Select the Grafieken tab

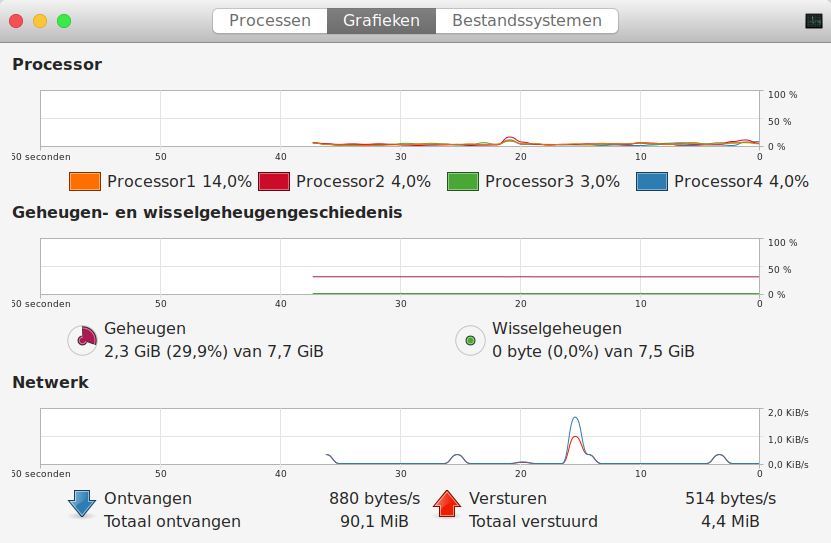381,20
